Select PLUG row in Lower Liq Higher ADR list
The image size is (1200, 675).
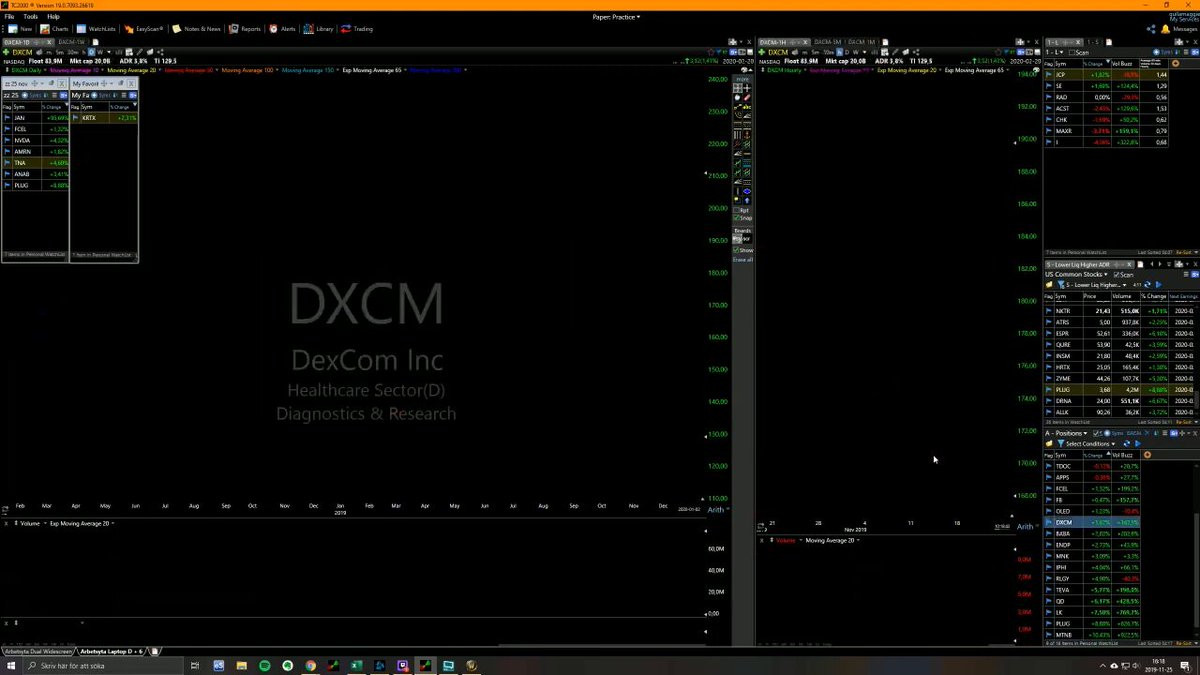pyautogui.click(x=1118, y=389)
